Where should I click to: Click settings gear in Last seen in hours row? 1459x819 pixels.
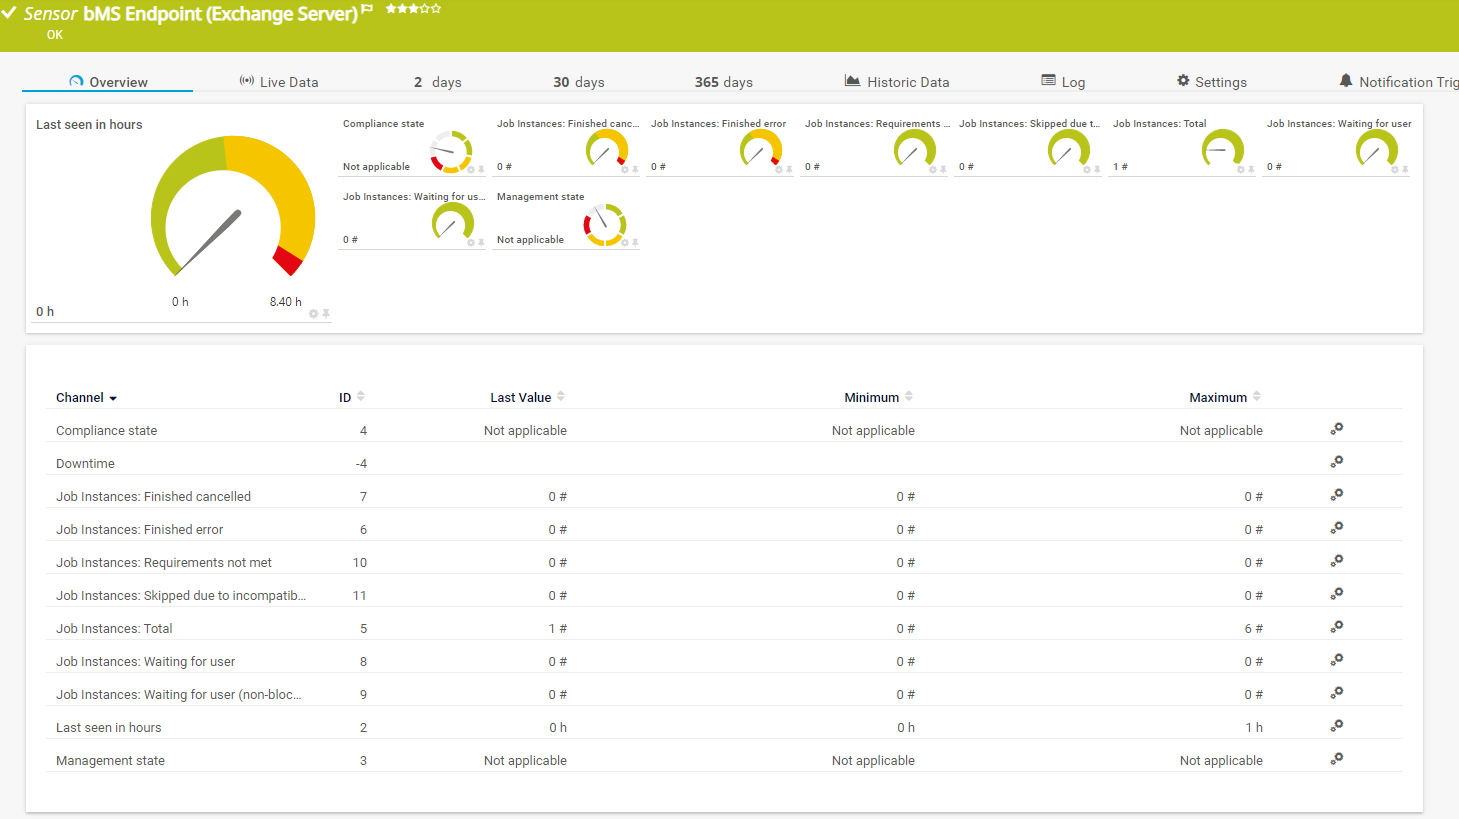pos(1336,726)
